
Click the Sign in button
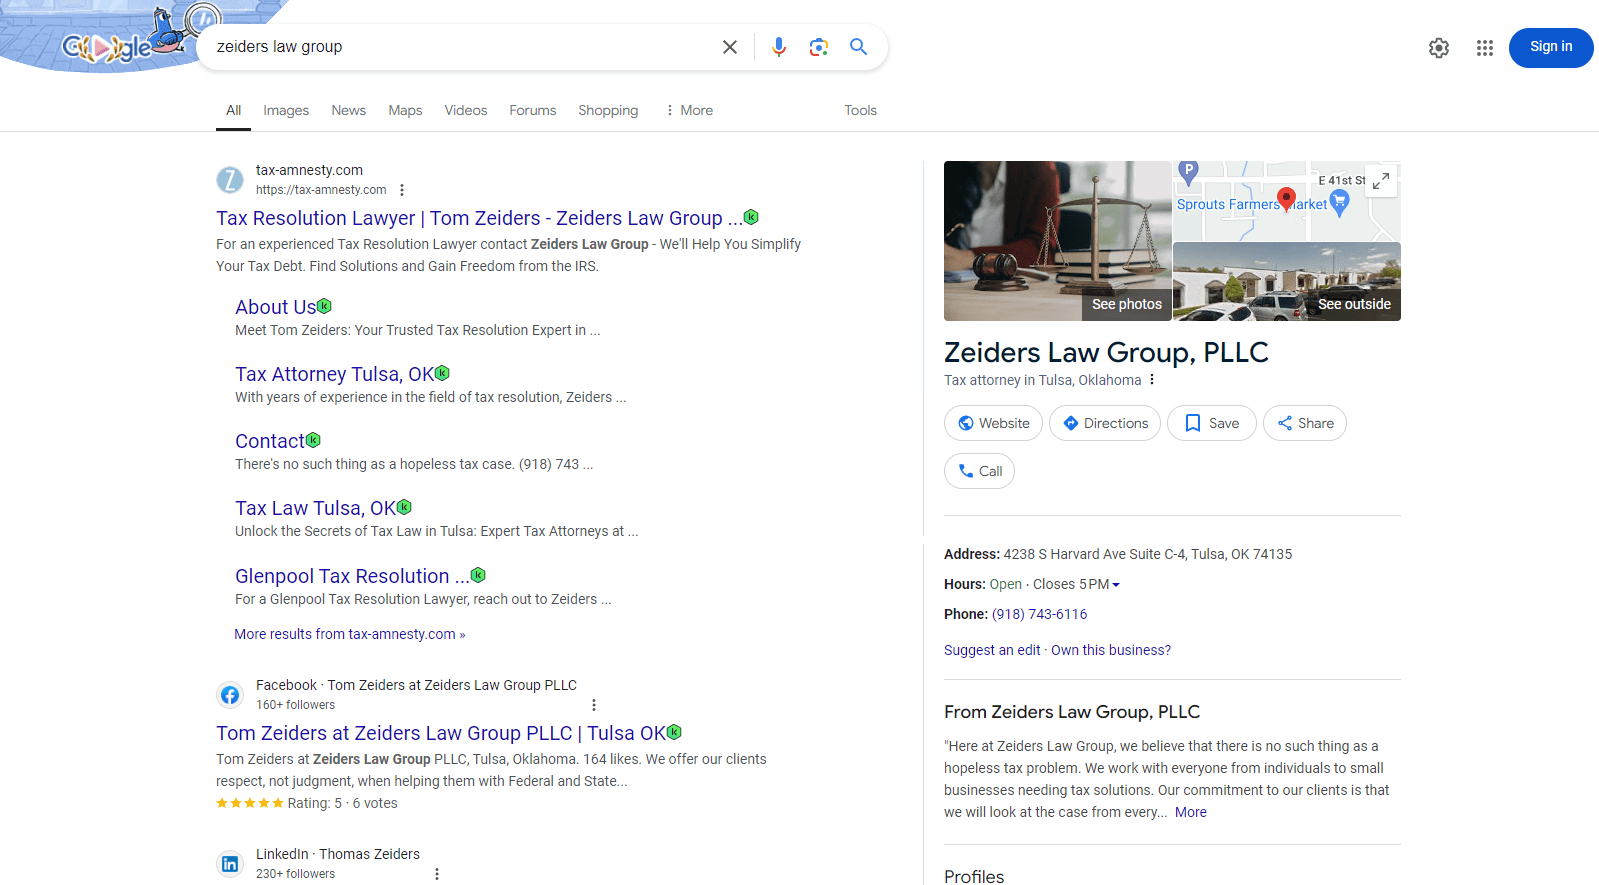coord(1551,47)
